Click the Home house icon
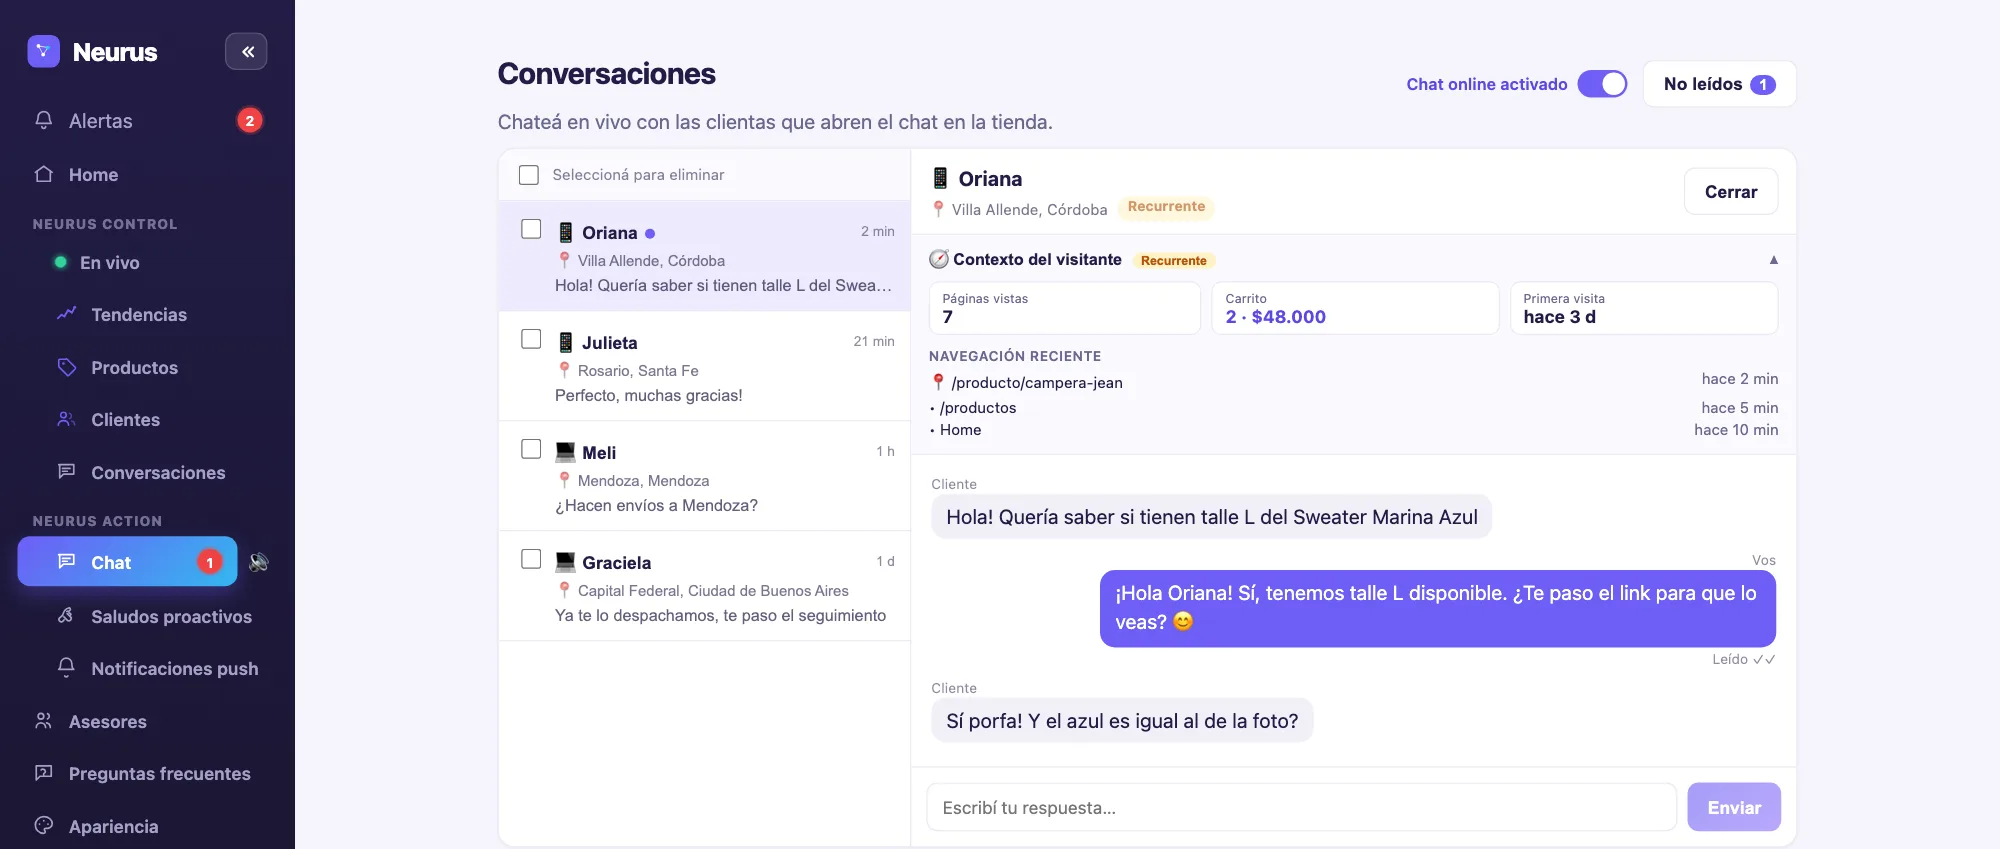 (43, 174)
